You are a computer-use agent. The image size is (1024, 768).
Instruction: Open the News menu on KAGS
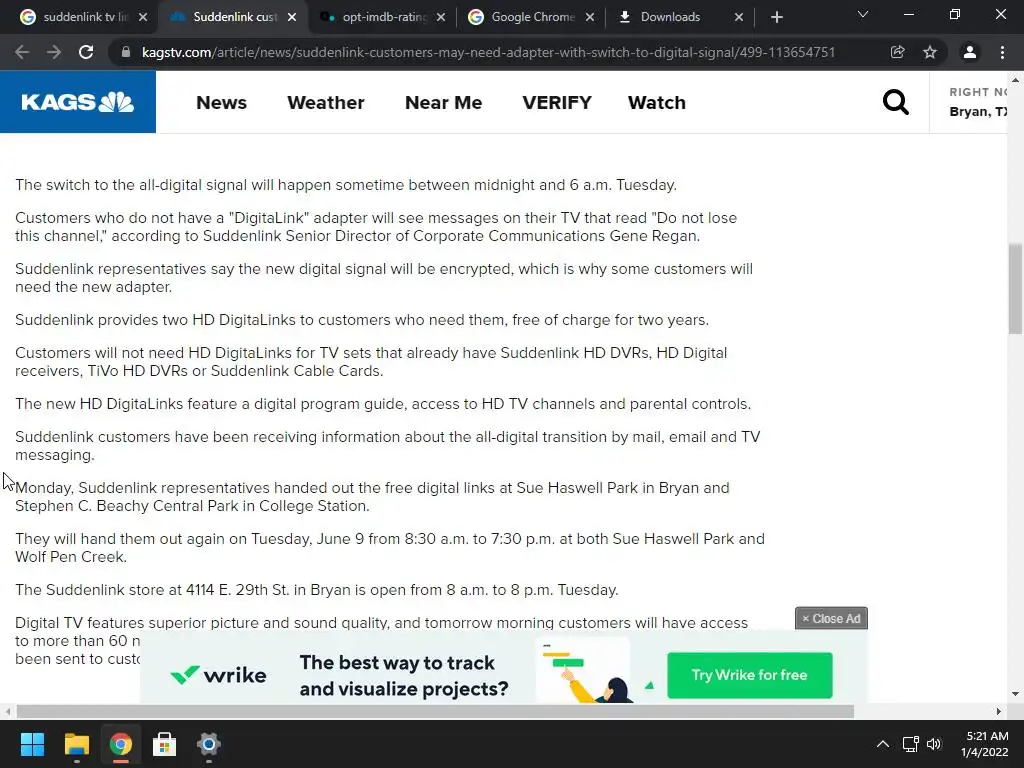221,103
